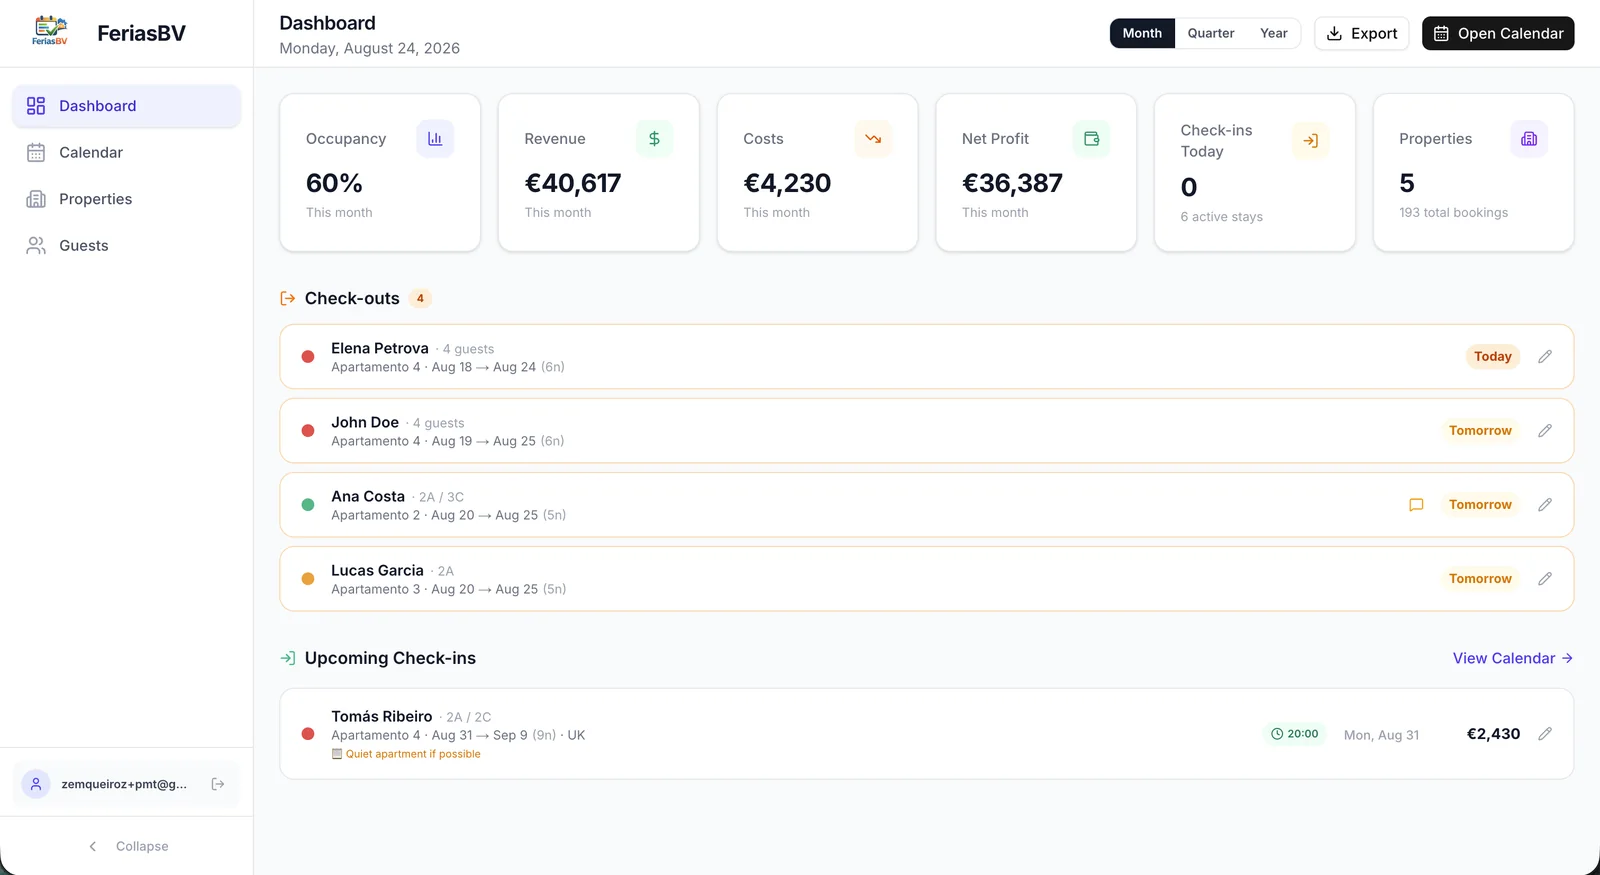The height and width of the screenshot is (875, 1600).
Task: Click the FeriasBV logo icon
Action: coord(50,32)
